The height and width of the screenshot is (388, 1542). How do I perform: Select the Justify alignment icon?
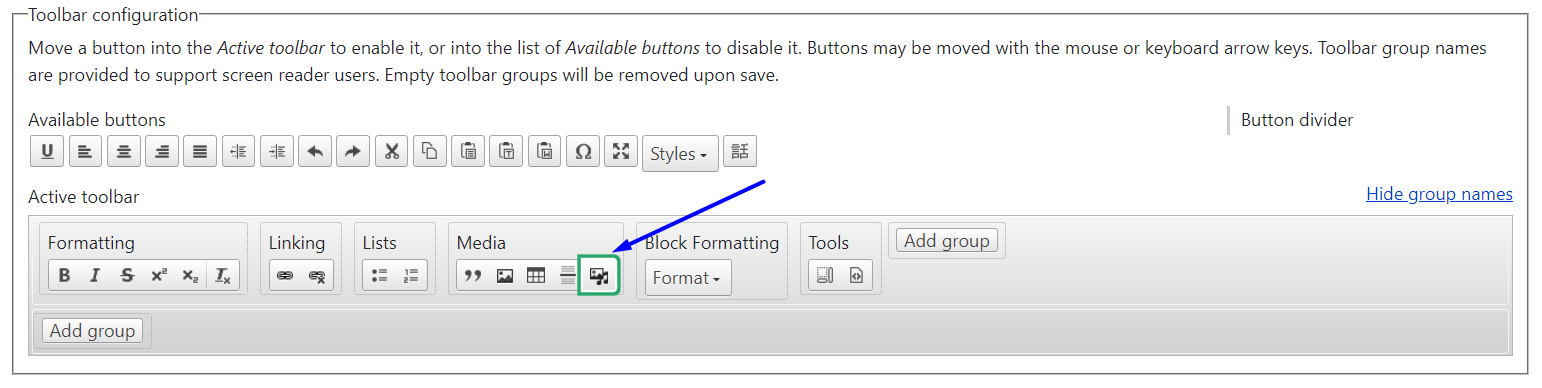click(200, 152)
